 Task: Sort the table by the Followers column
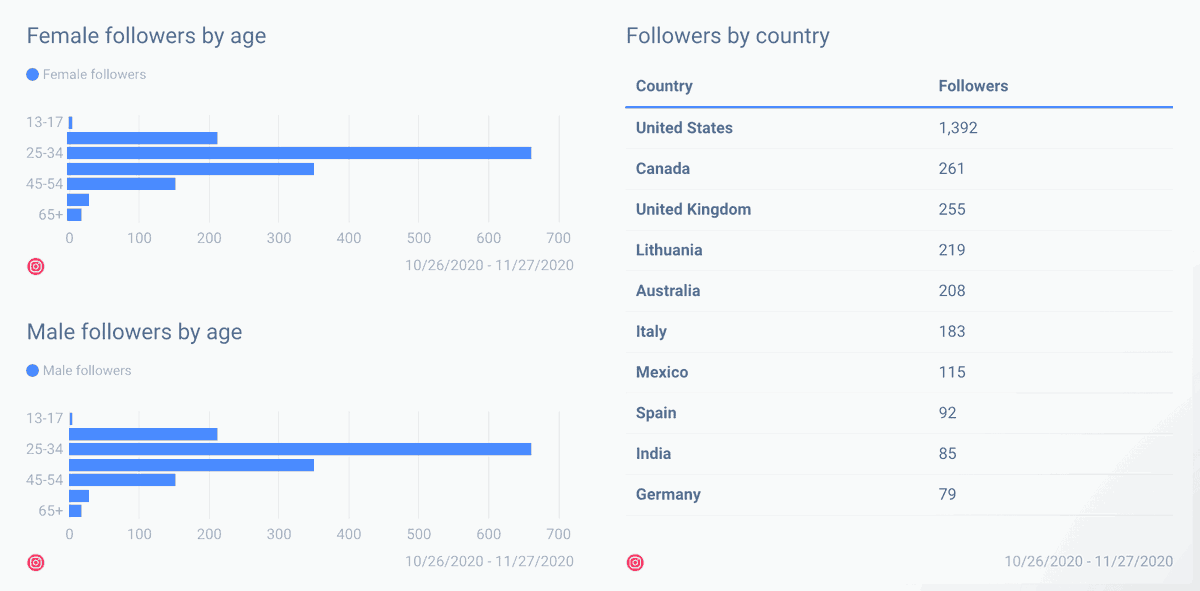click(x=973, y=86)
